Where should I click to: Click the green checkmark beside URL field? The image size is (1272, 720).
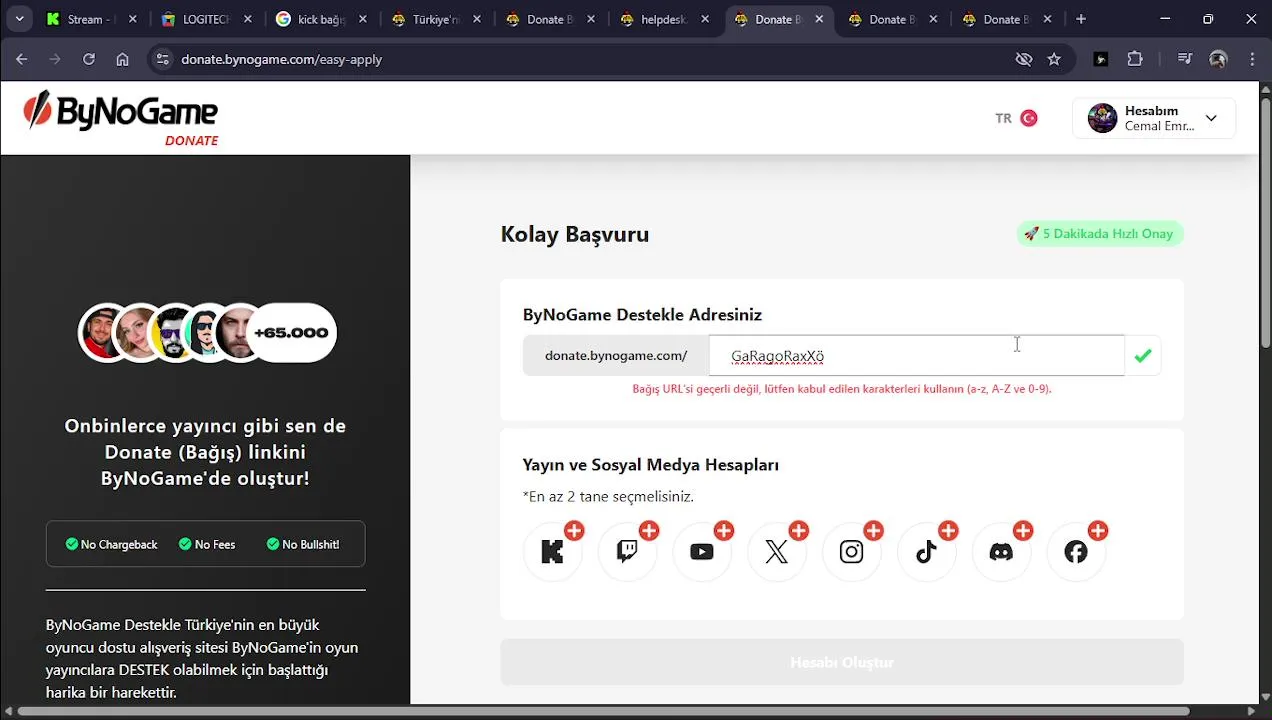pyautogui.click(x=1143, y=355)
